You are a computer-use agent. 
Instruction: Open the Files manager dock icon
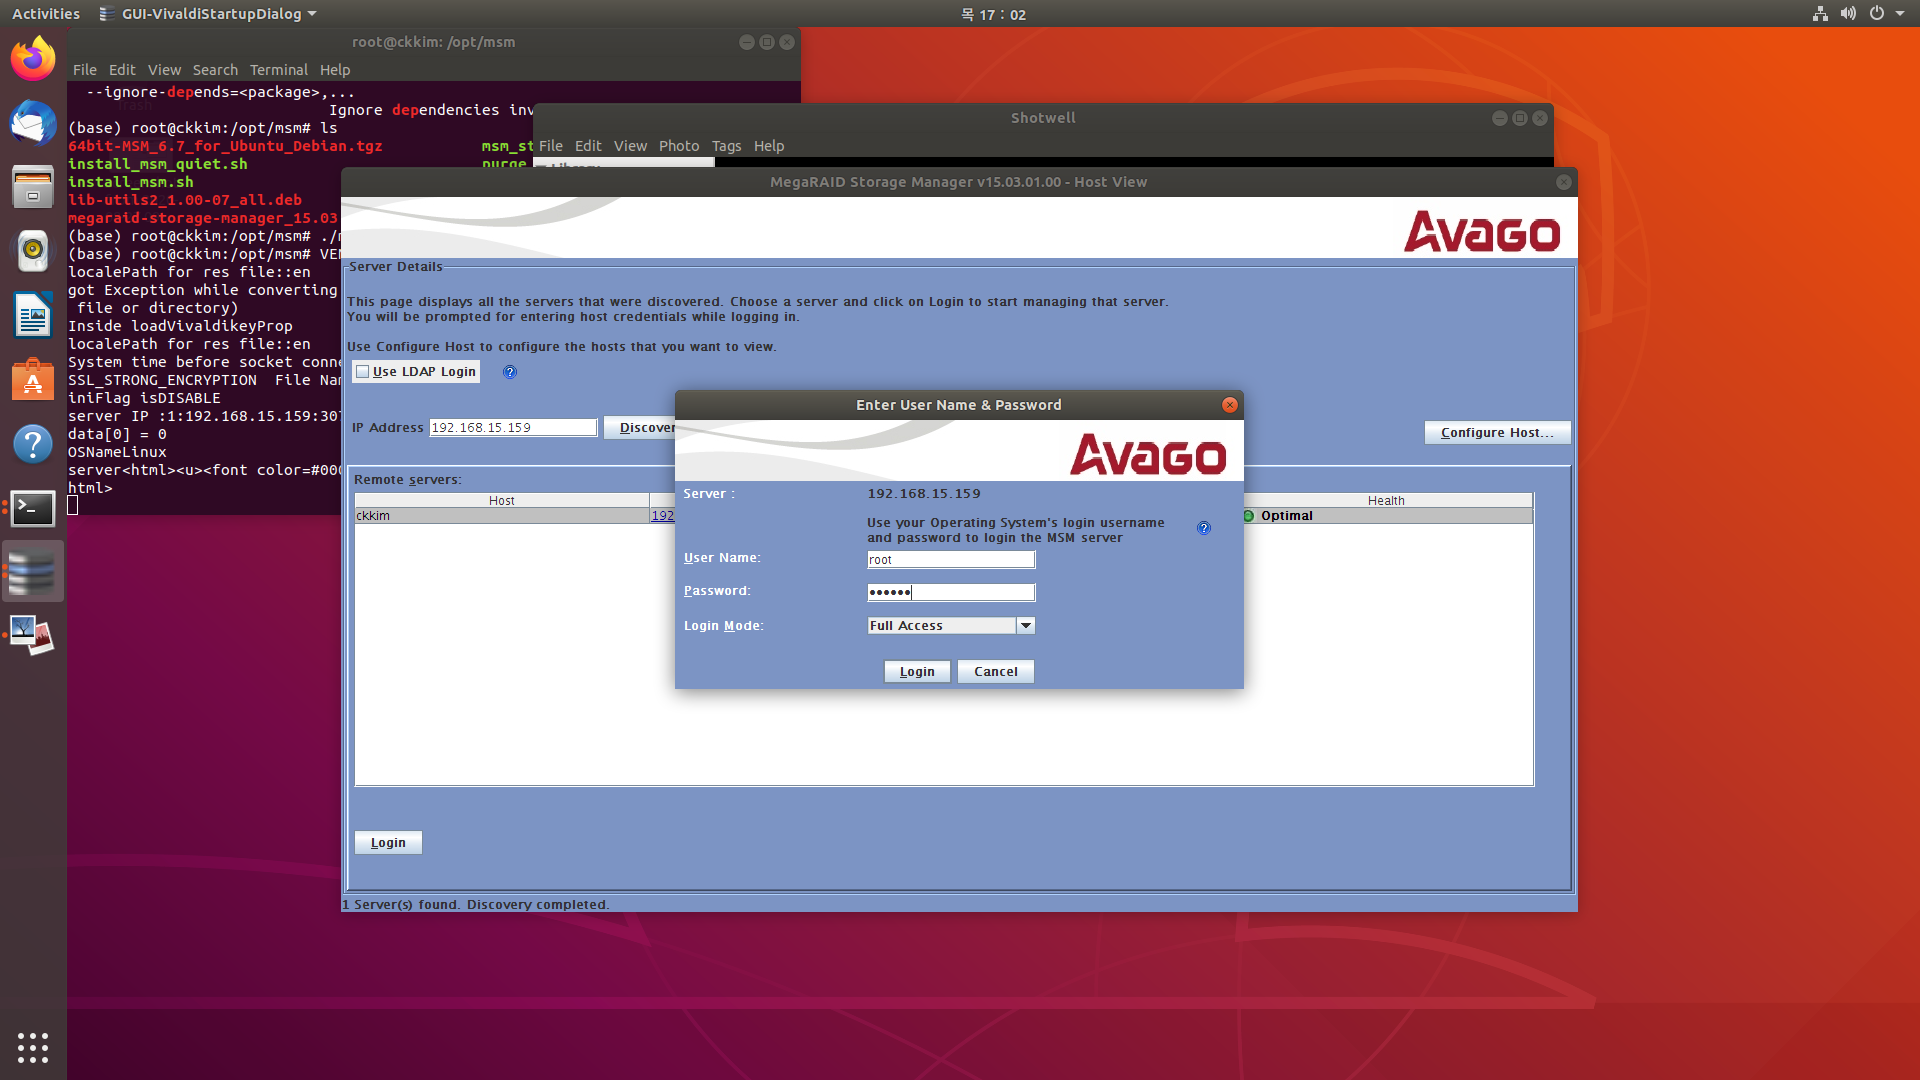pyautogui.click(x=33, y=187)
